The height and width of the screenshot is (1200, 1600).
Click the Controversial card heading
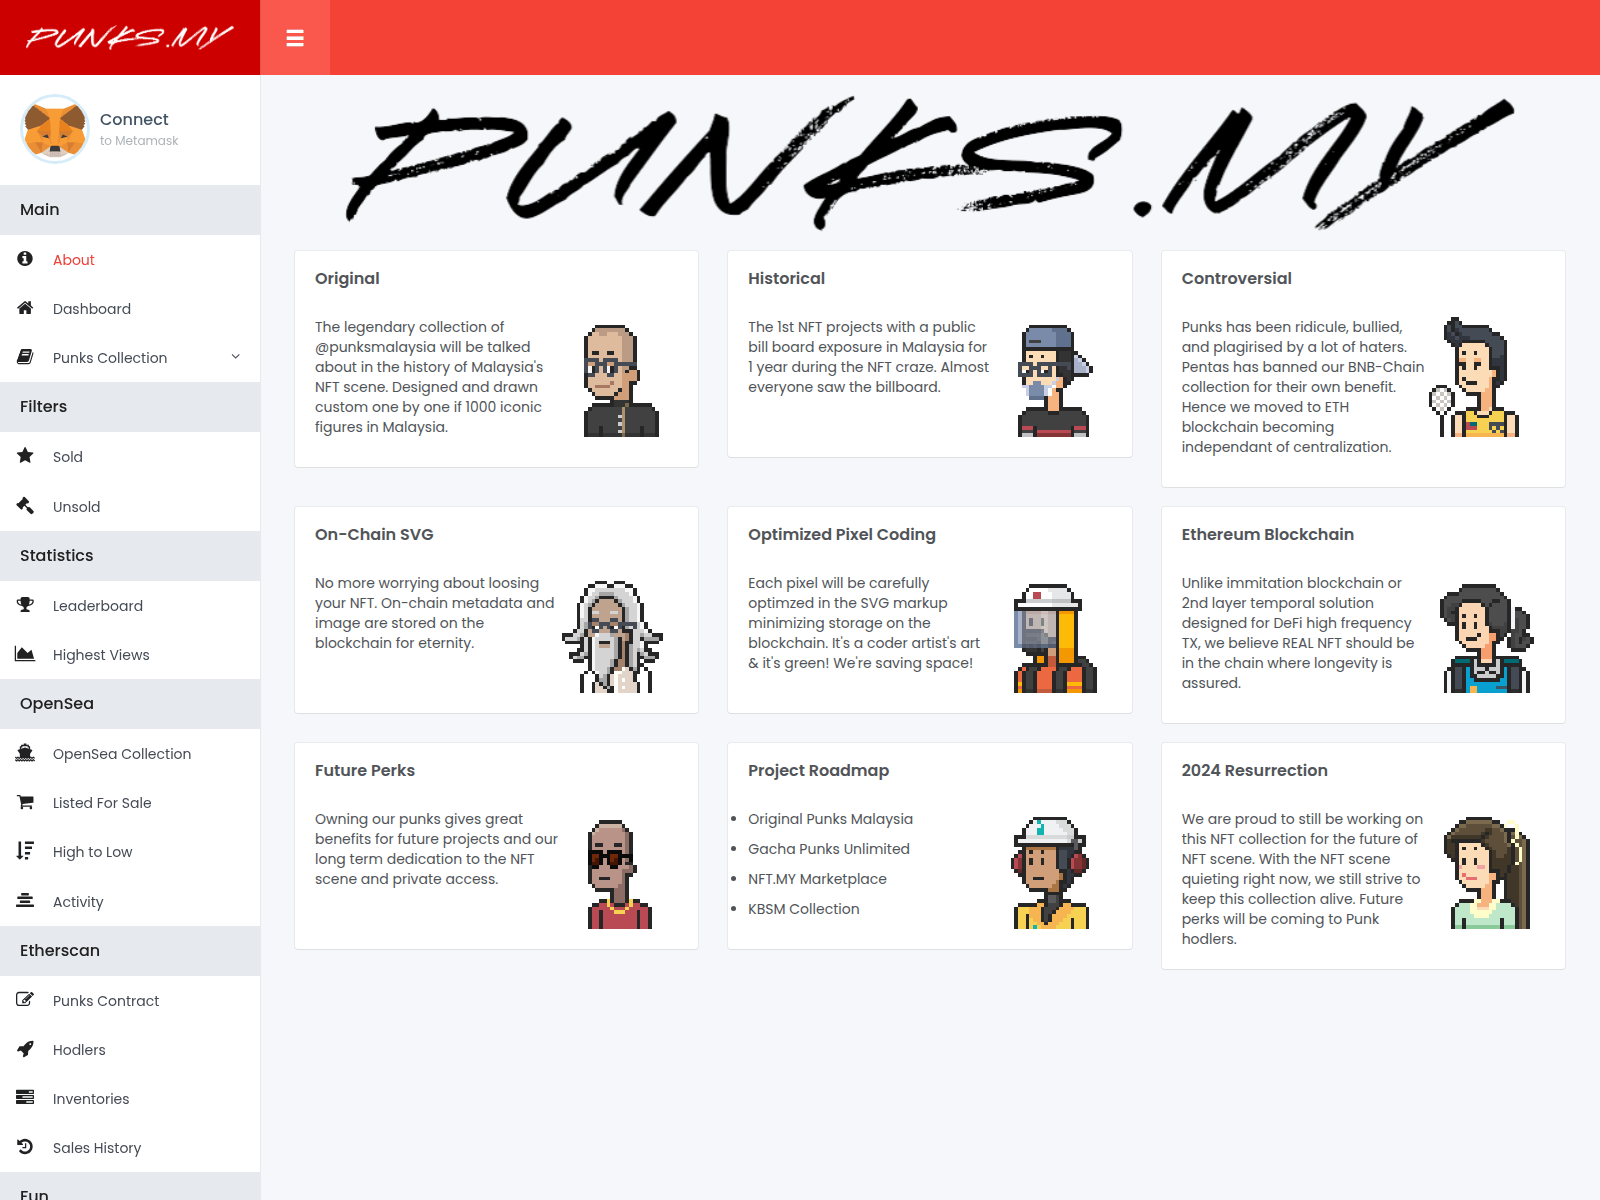[x=1236, y=279]
